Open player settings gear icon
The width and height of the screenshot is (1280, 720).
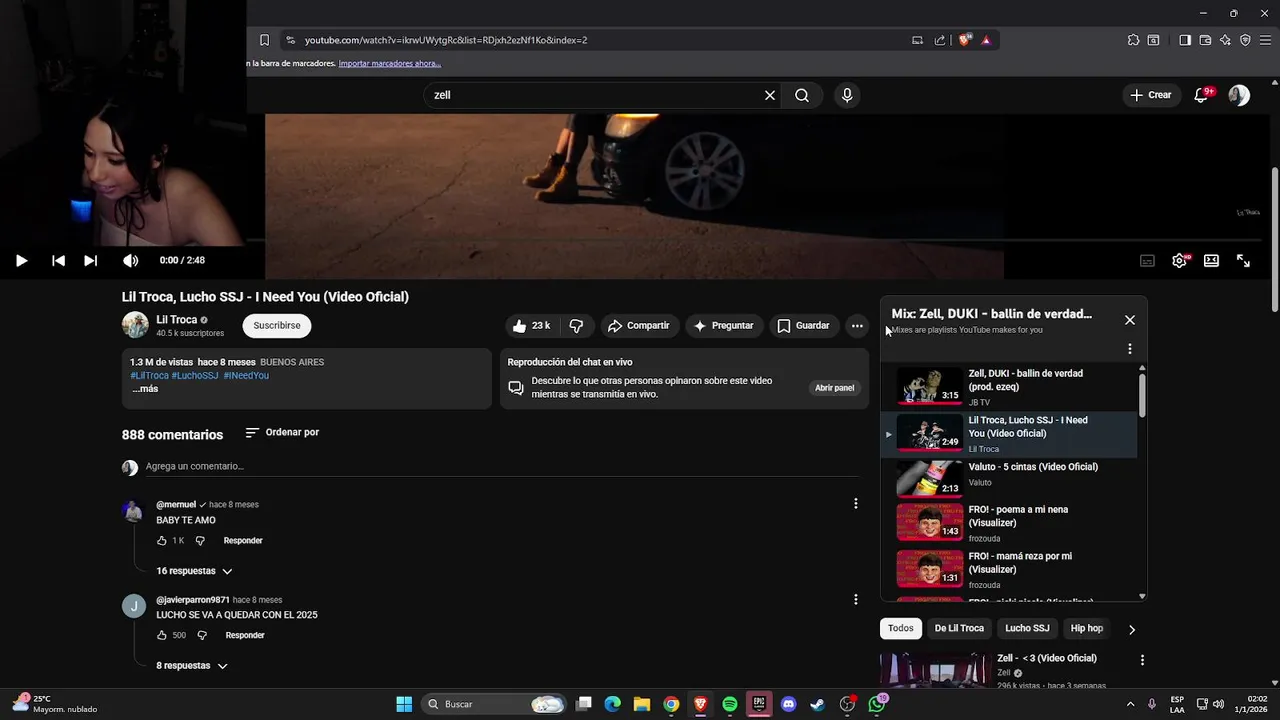[x=1180, y=260]
